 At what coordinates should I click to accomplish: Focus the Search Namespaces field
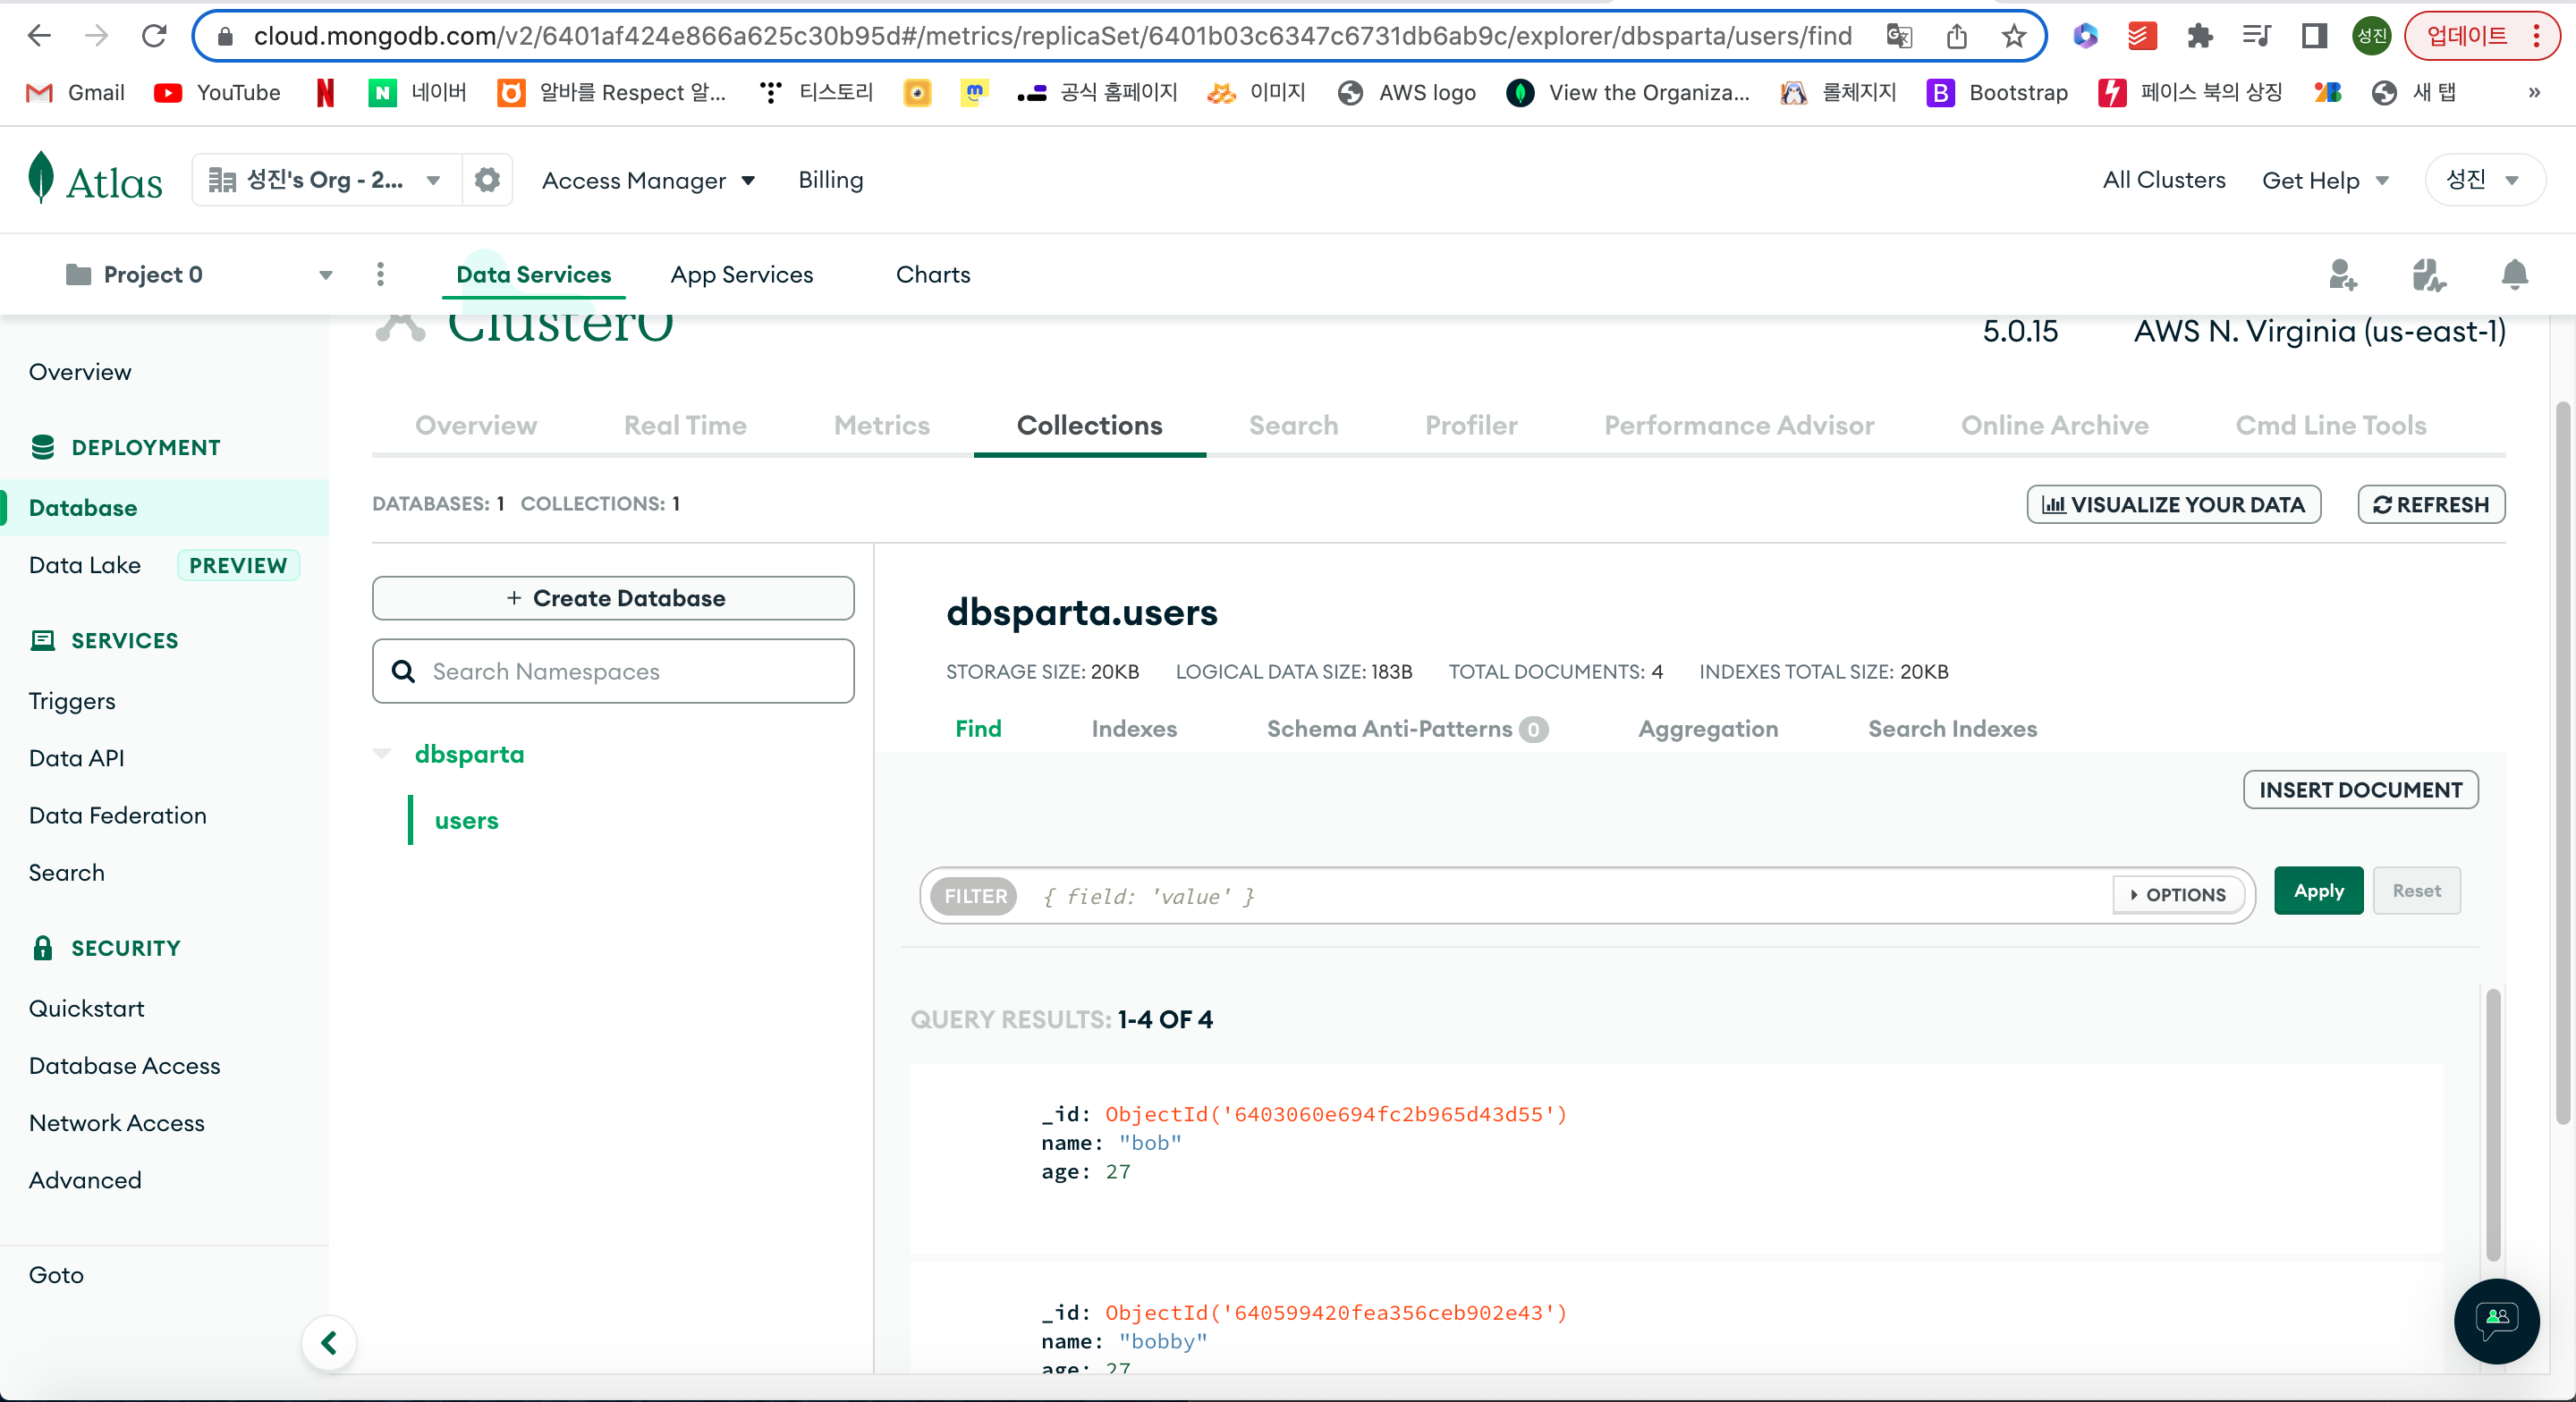[613, 670]
